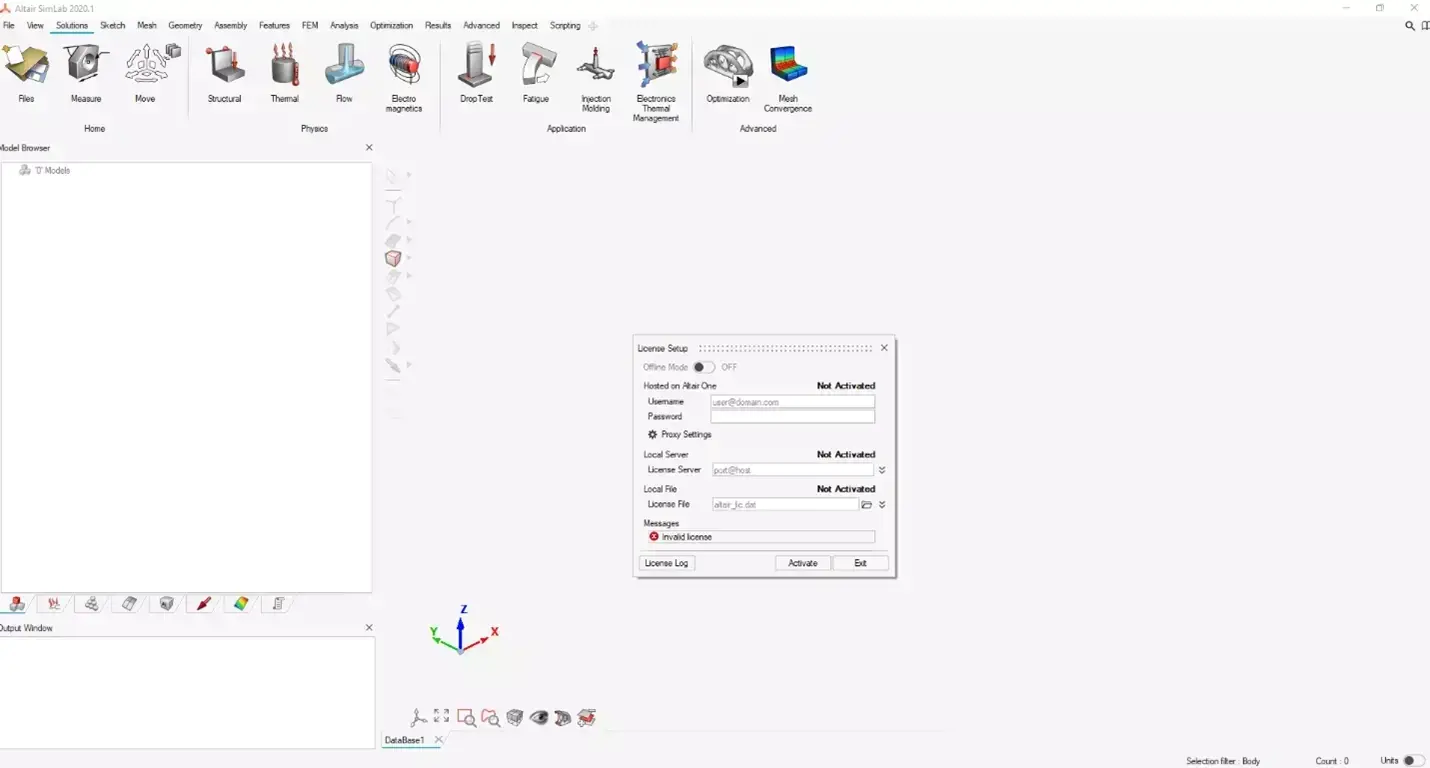
Task: Open the Optimization advanced tool
Action: (728, 73)
